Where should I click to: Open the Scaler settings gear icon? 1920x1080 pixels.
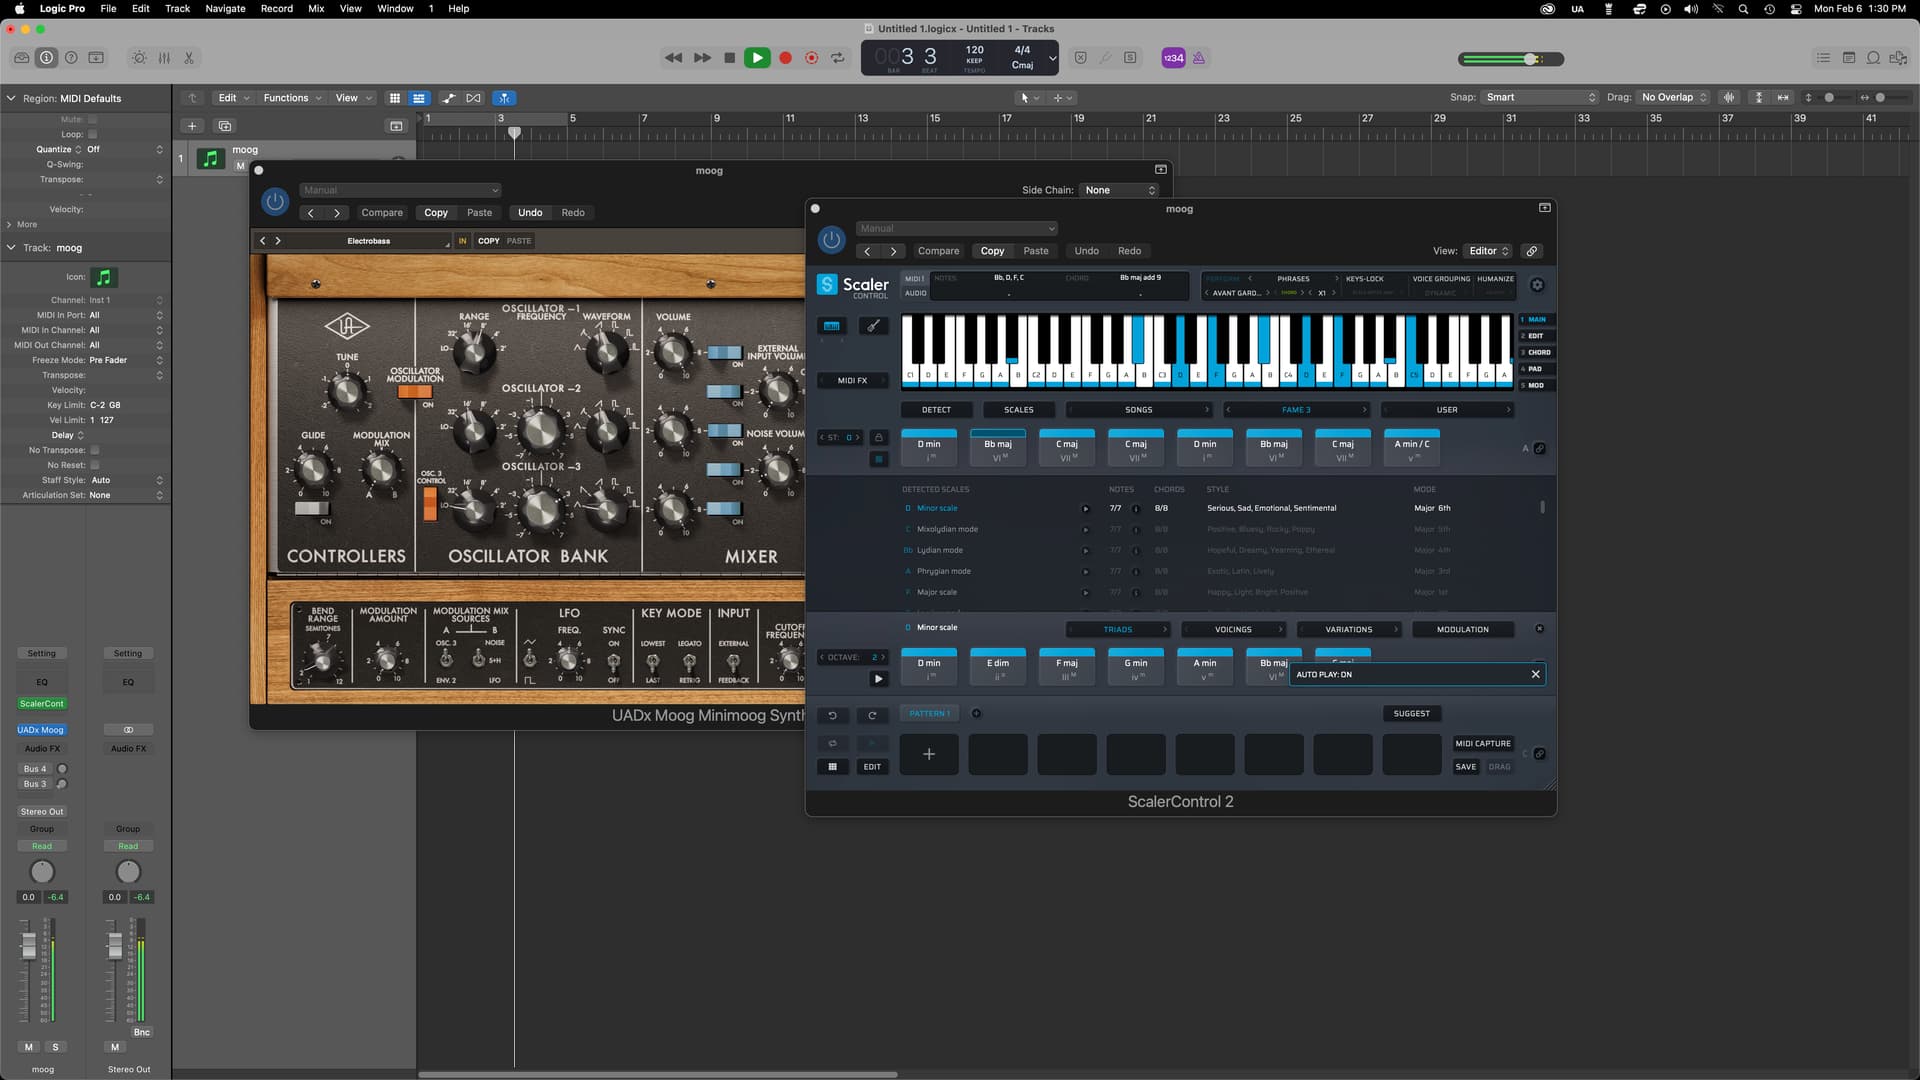[1537, 285]
